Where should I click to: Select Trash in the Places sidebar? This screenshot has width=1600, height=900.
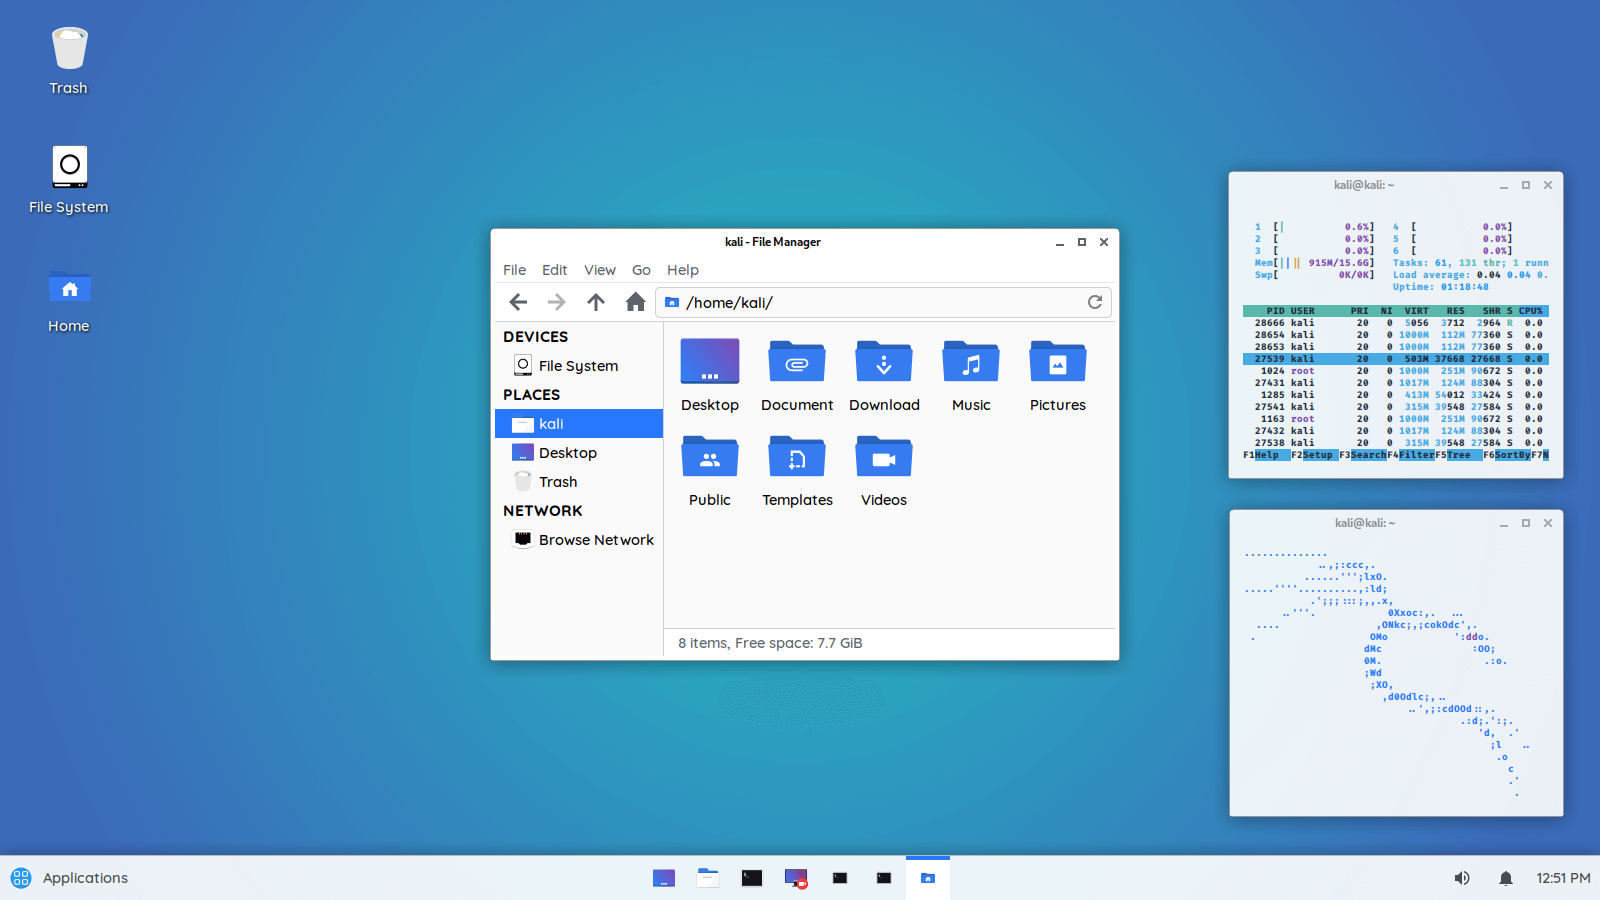tap(558, 481)
